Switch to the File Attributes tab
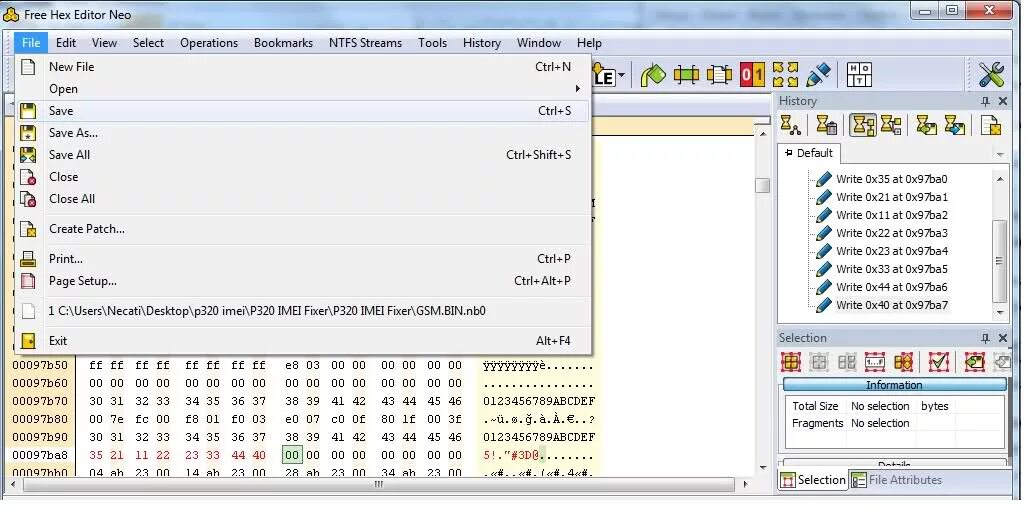Image resolution: width=1029 pixels, height=516 pixels. [x=896, y=480]
